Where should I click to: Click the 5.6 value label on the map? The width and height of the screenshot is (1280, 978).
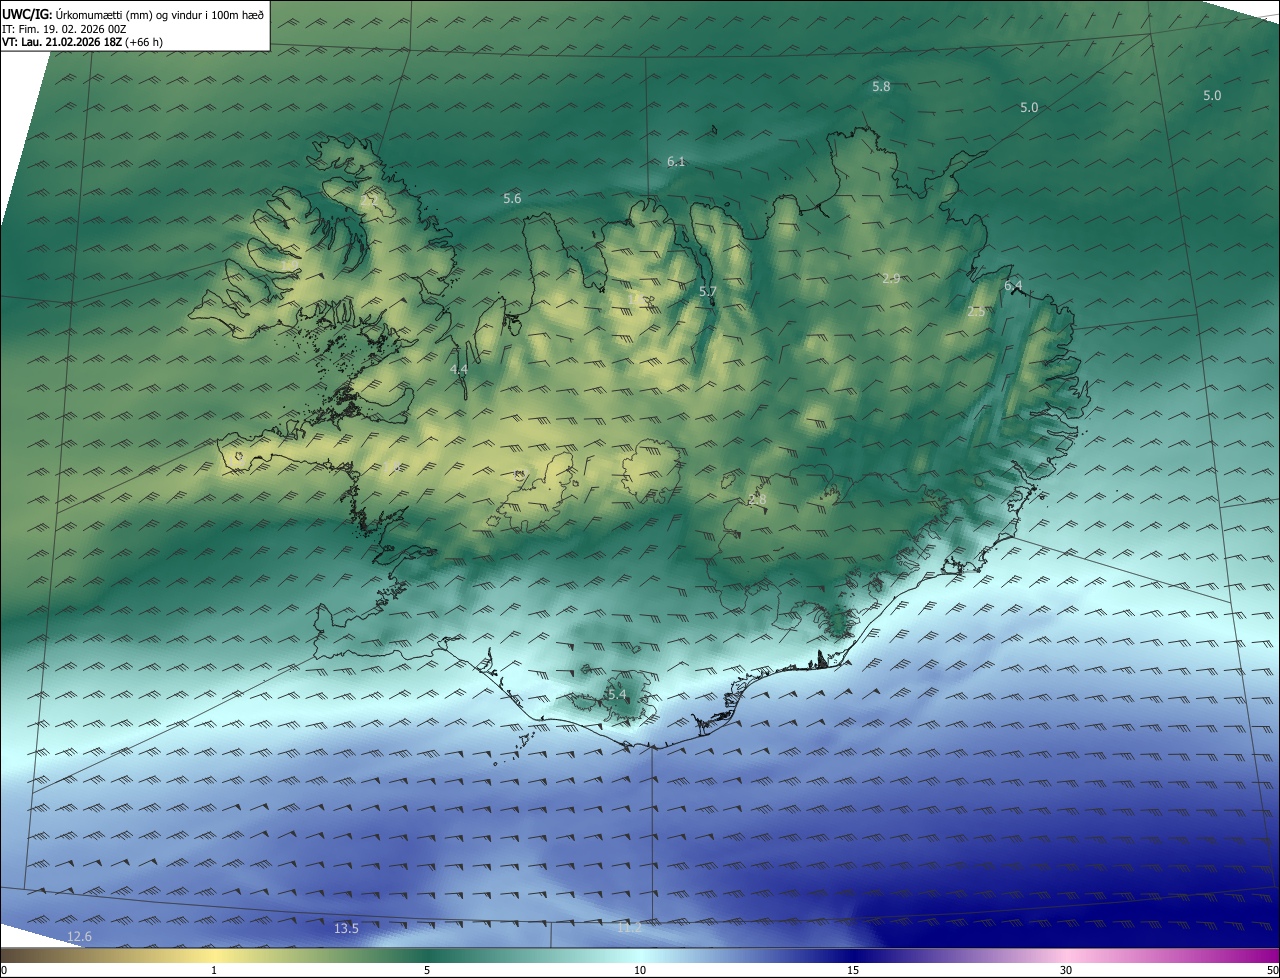(512, 199)
